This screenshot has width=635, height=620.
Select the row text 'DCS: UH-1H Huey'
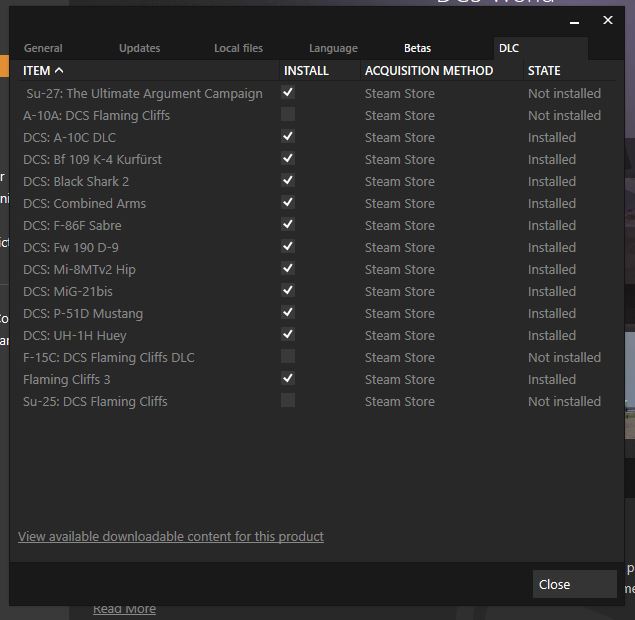pos(75,336)
